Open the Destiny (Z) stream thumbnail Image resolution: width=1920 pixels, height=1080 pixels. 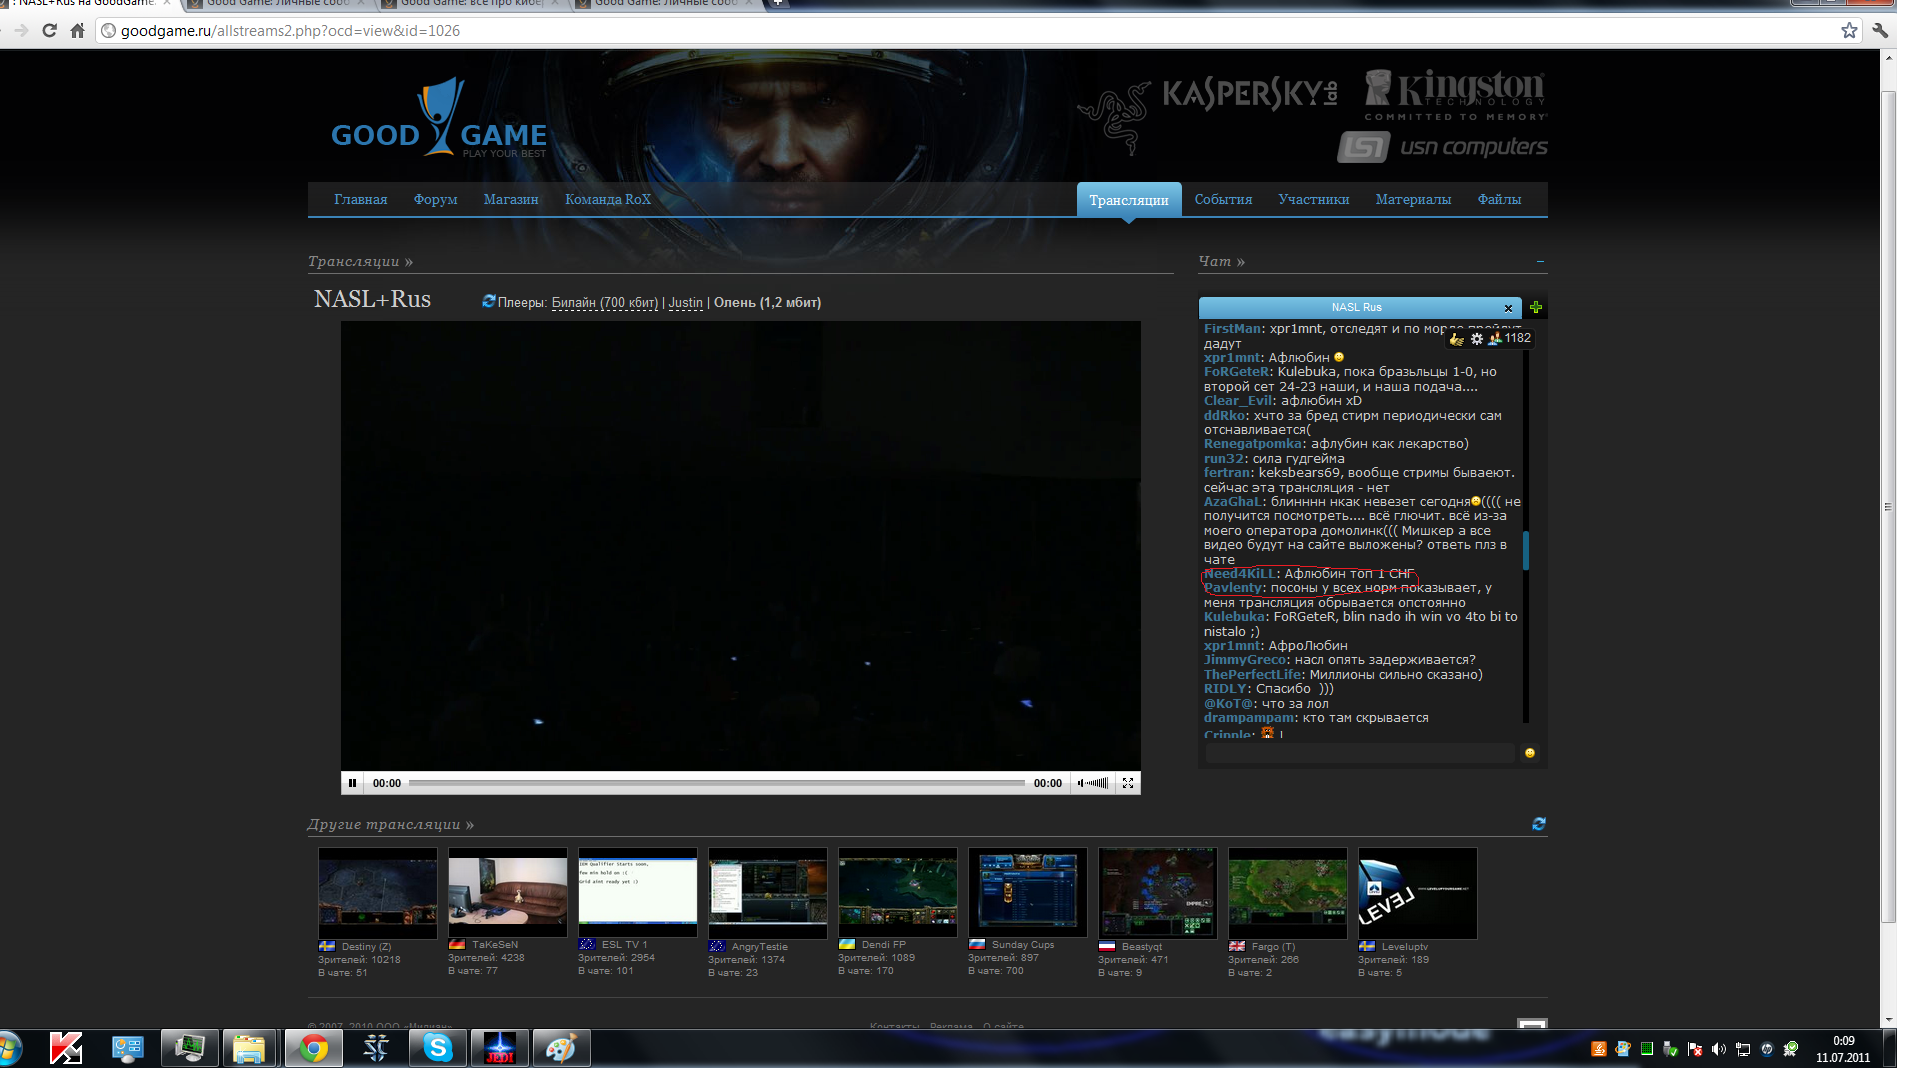[x=378, y=893]
